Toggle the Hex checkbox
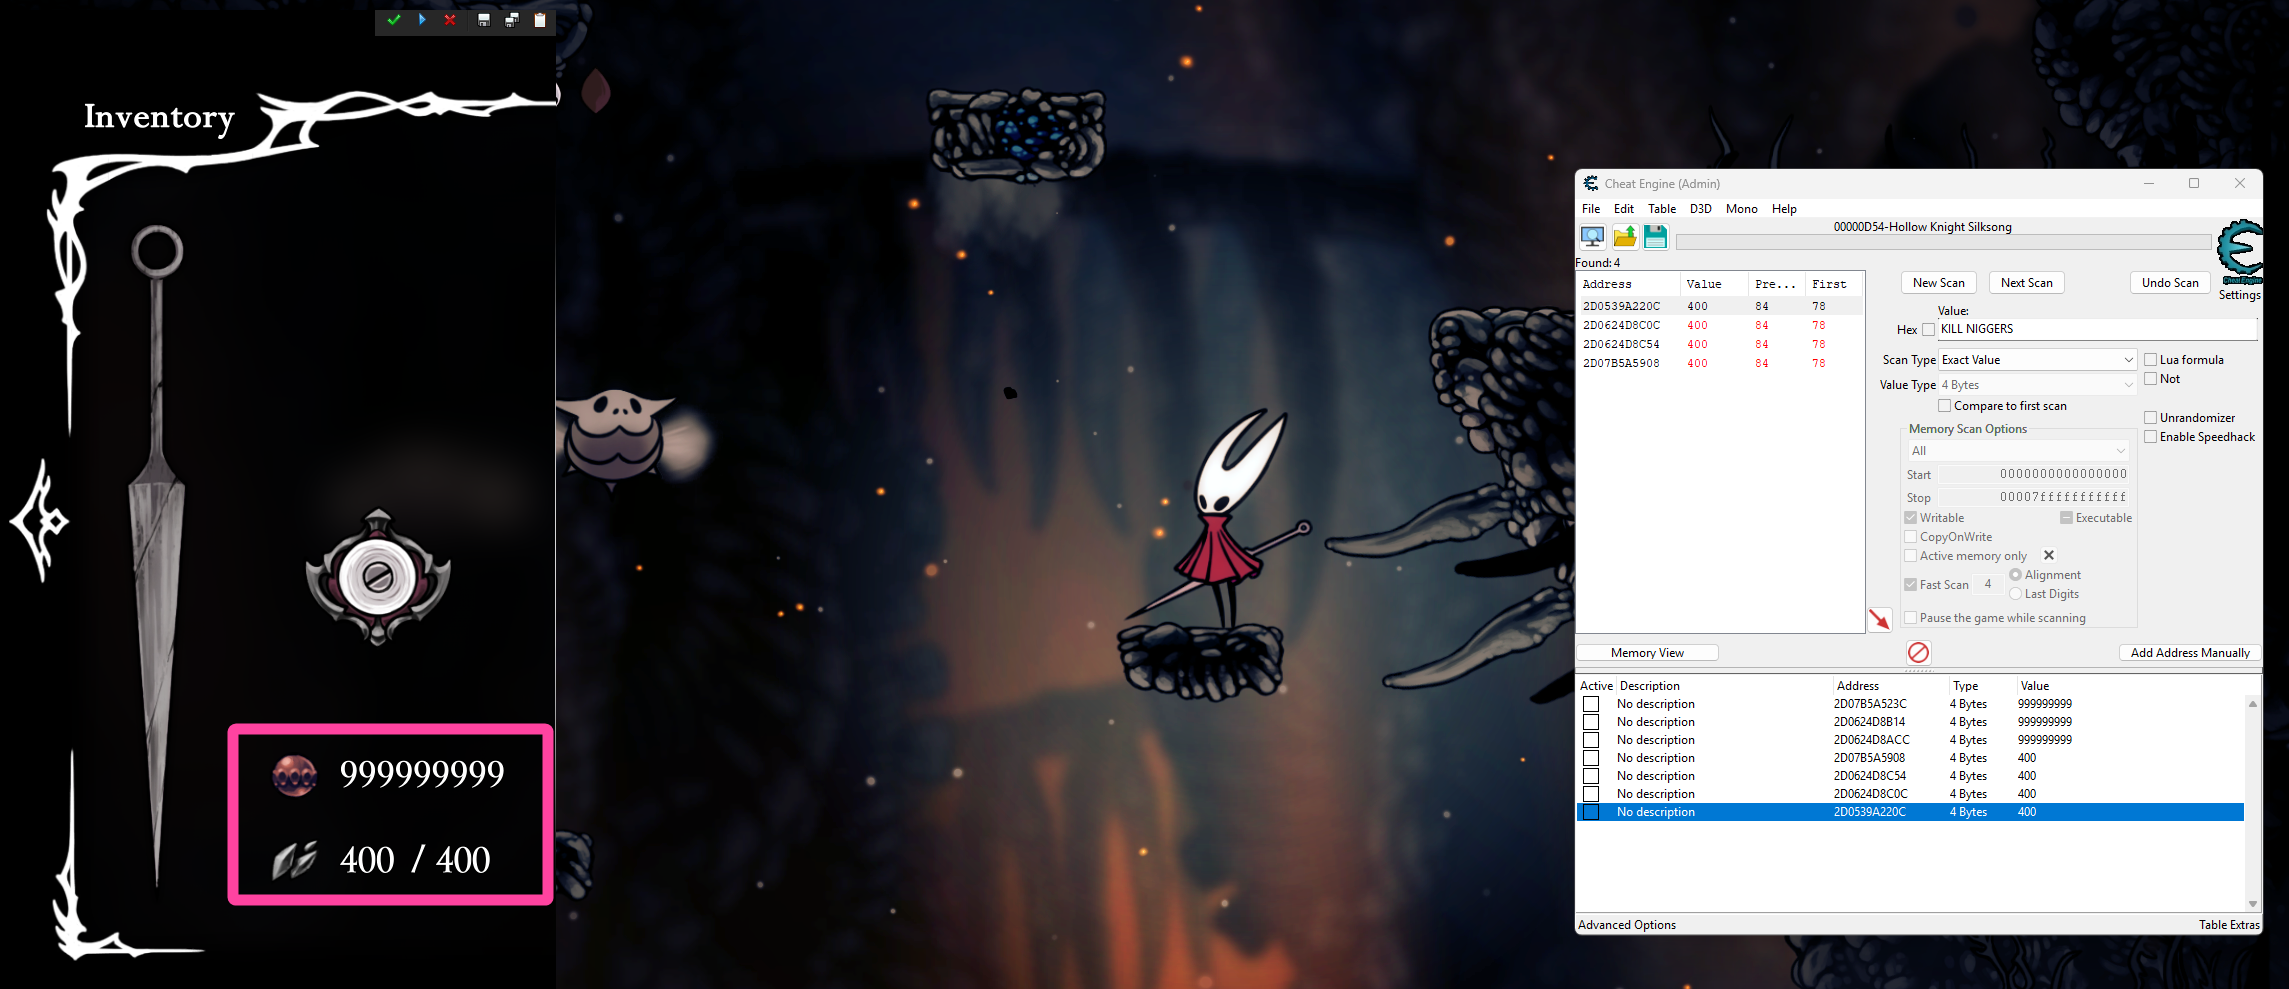 tap(1929, 330)
